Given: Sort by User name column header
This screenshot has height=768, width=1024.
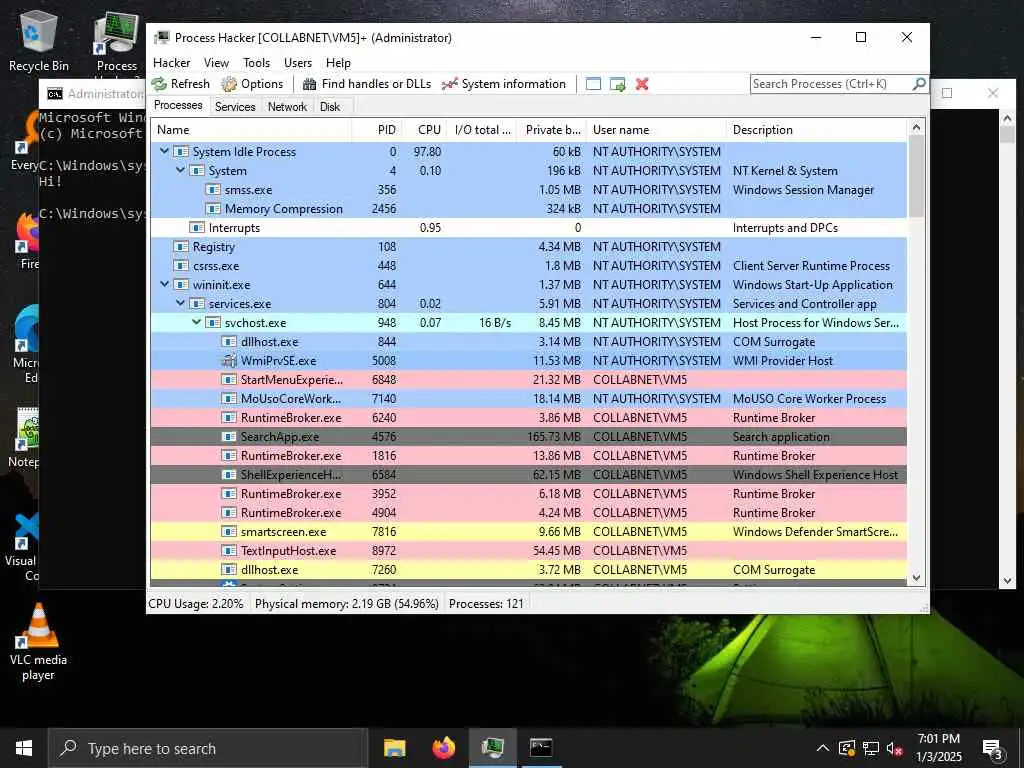Looking at the screenshot, I should (x=656, y=129).
